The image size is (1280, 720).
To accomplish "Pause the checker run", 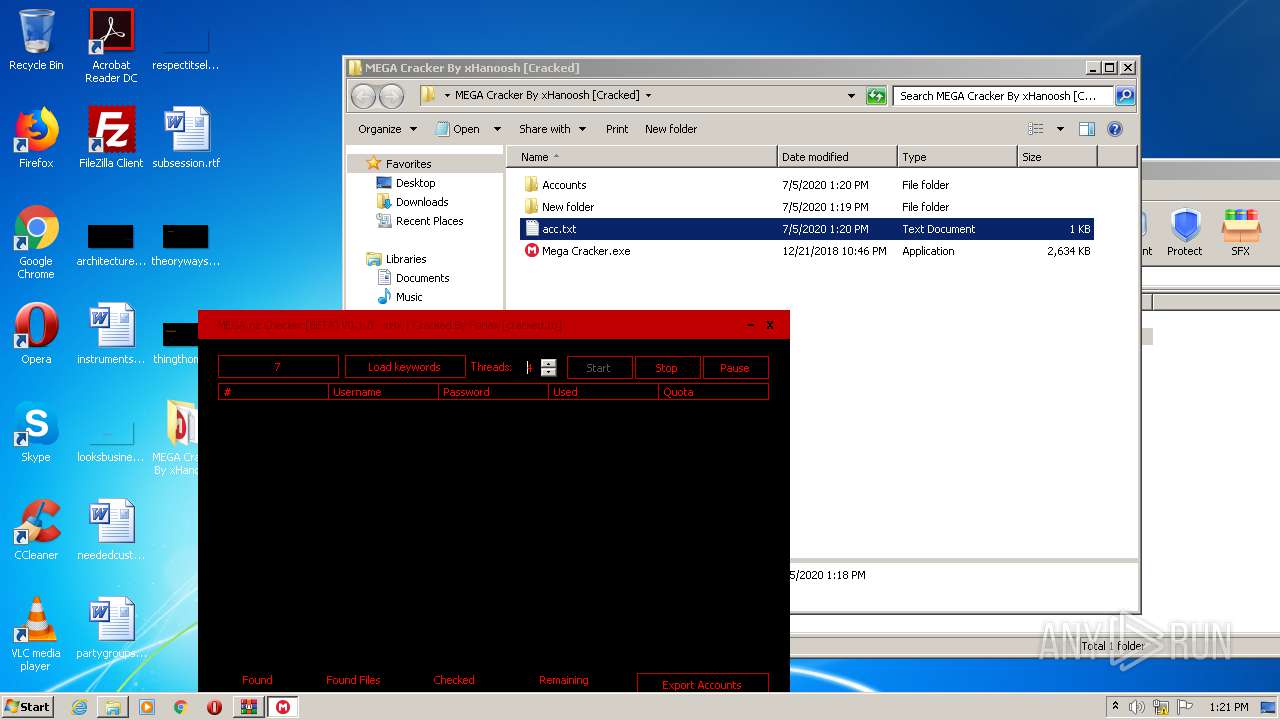I will tap(735, 368).
